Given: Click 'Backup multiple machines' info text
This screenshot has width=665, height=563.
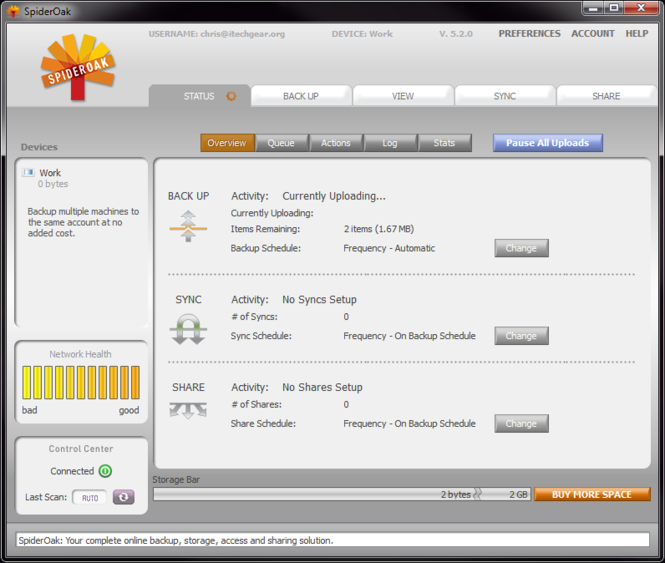Looking at the screenshot, I should 83,222.
